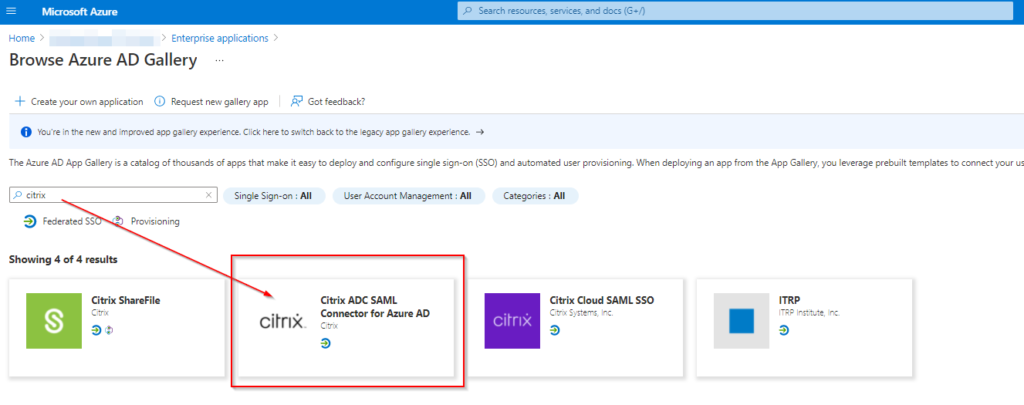Click purple citrix logo of Cloud SAML SSO
This screenshot has height=405, width=1024.
pyautogui.click(x=512, y=321)
